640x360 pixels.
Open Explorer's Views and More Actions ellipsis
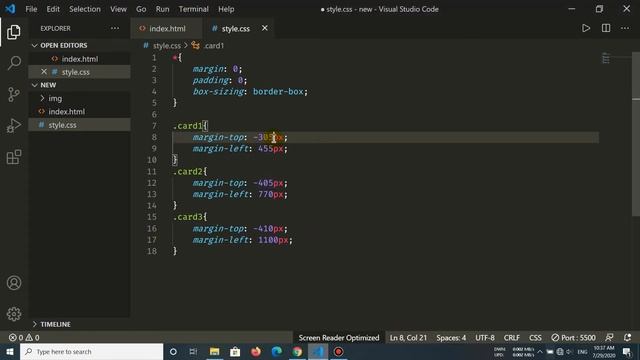(115, 28)
